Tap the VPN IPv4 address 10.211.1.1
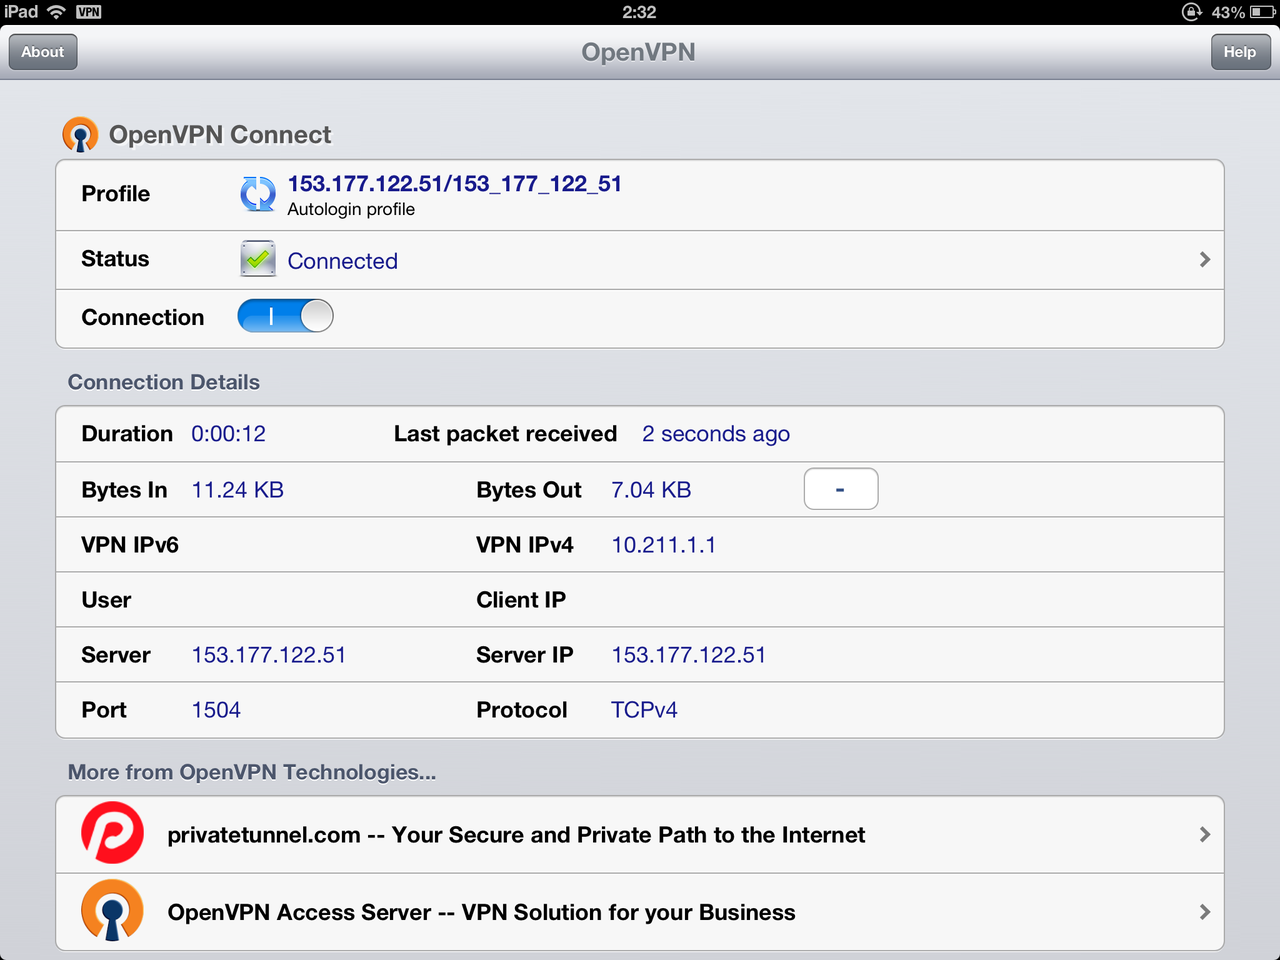The height and width of the screenshot is (960, 1280). (664, 545)
